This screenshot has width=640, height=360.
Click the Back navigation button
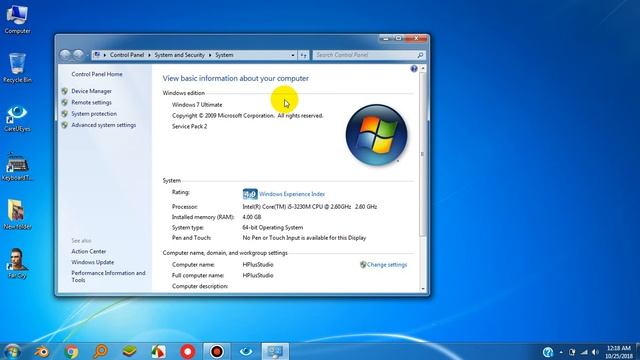[x=65, y=55]
